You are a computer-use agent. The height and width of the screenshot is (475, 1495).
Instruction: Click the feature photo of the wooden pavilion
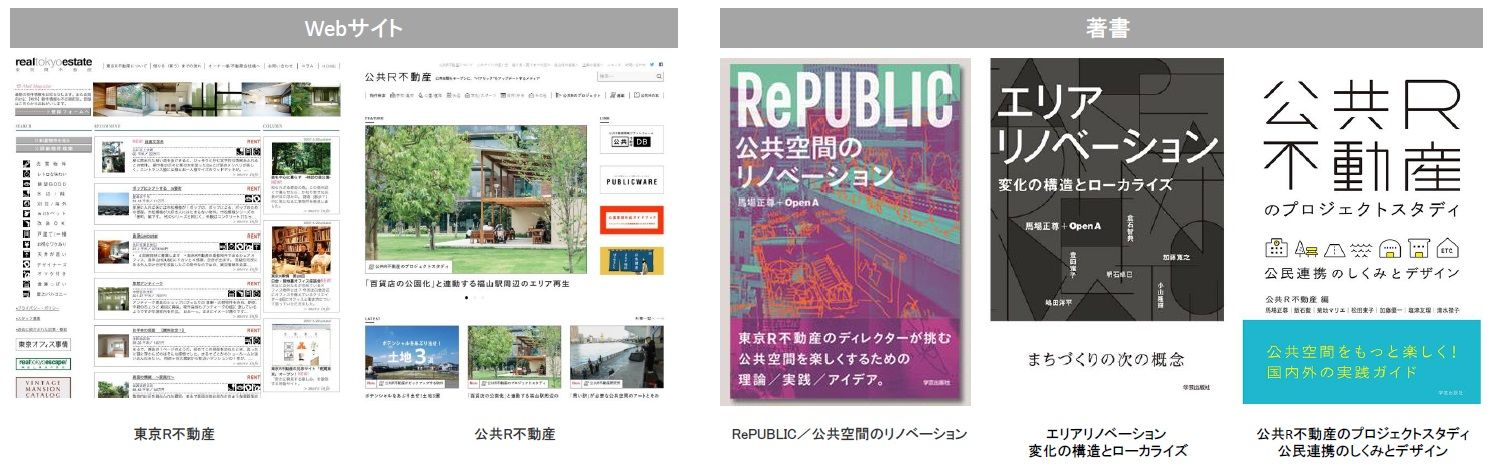point(476,200)
